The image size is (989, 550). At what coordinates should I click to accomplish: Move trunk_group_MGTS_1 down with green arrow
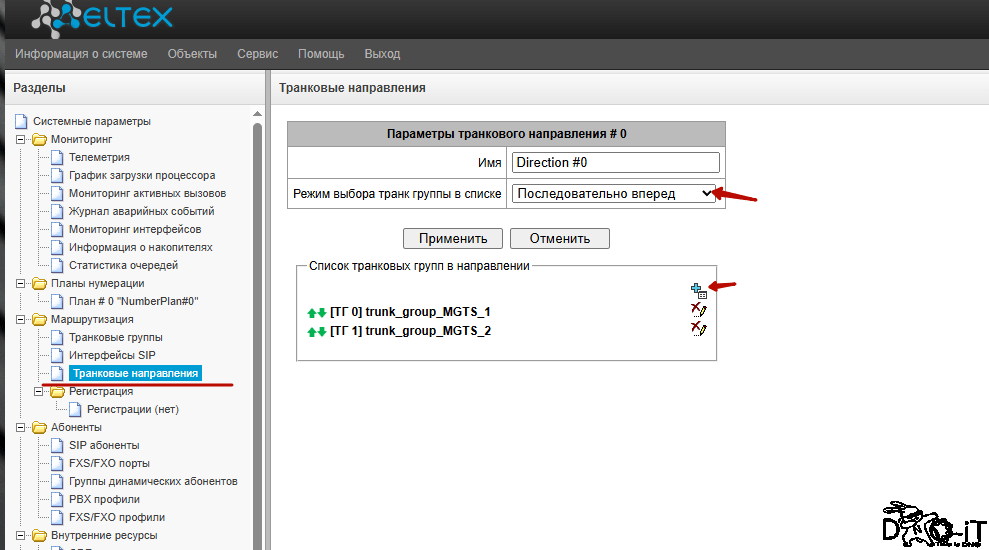point(322,313)
